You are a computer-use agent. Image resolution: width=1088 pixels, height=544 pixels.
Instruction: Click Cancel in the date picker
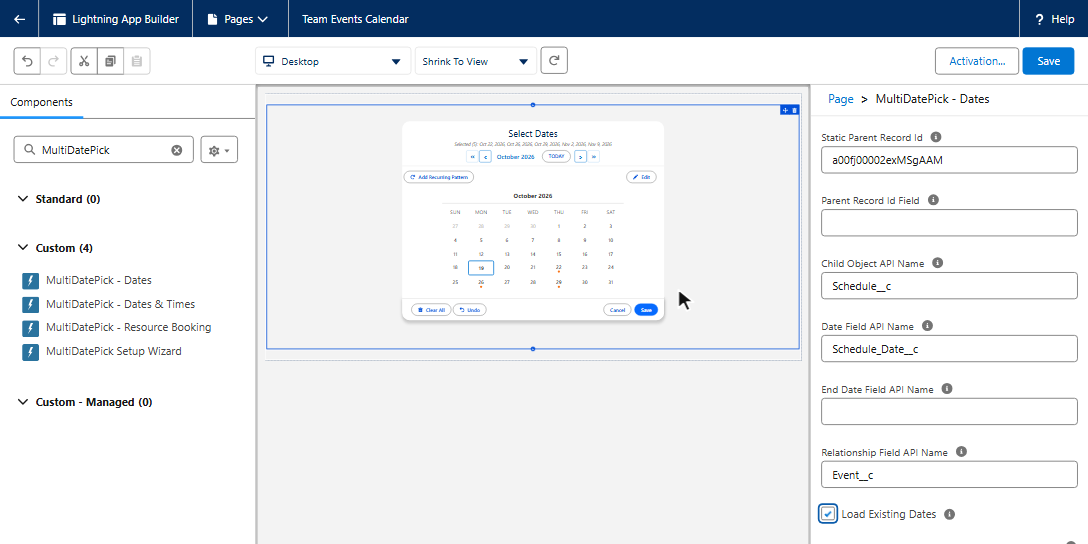coord(617,309)
